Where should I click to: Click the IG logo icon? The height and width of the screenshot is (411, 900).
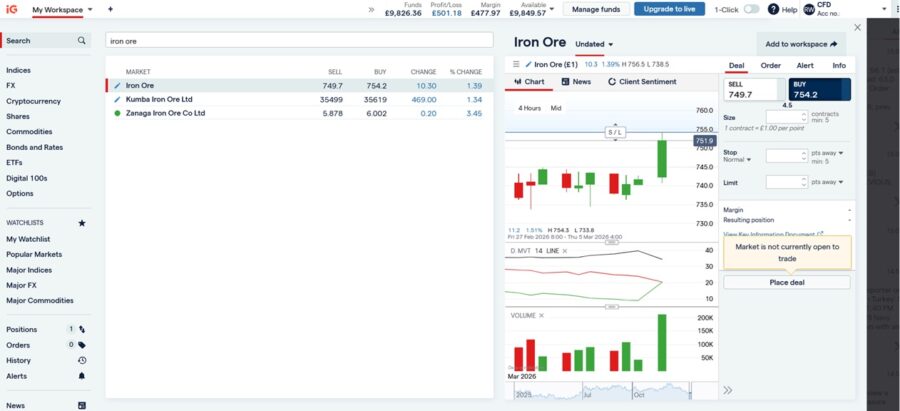point(11,9)
